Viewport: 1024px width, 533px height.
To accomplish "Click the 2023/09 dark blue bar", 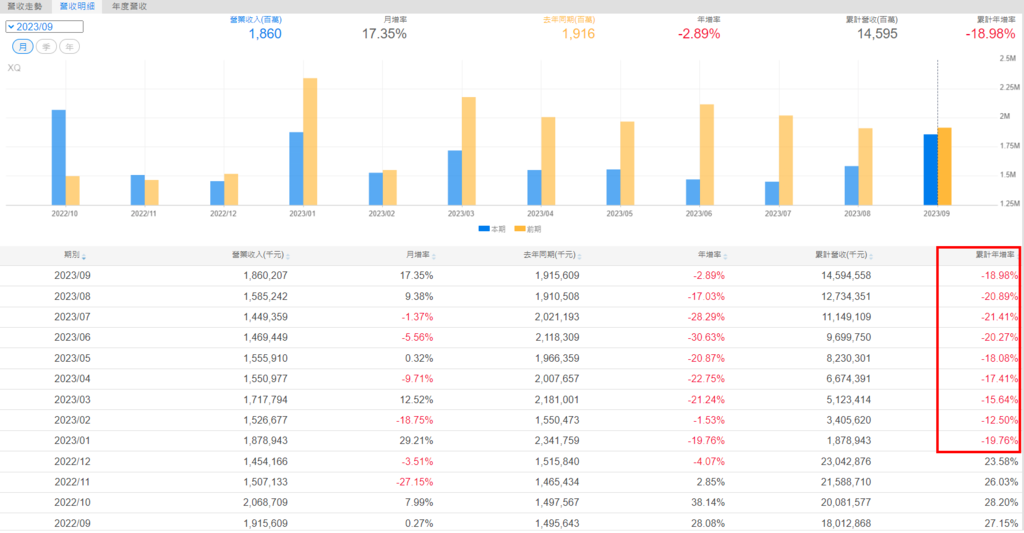I will (x=930, y=170).
